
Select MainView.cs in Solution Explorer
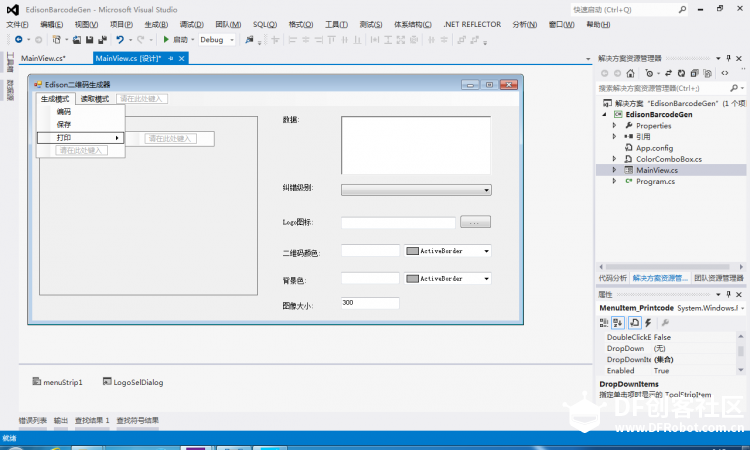[x=656, y=170]
